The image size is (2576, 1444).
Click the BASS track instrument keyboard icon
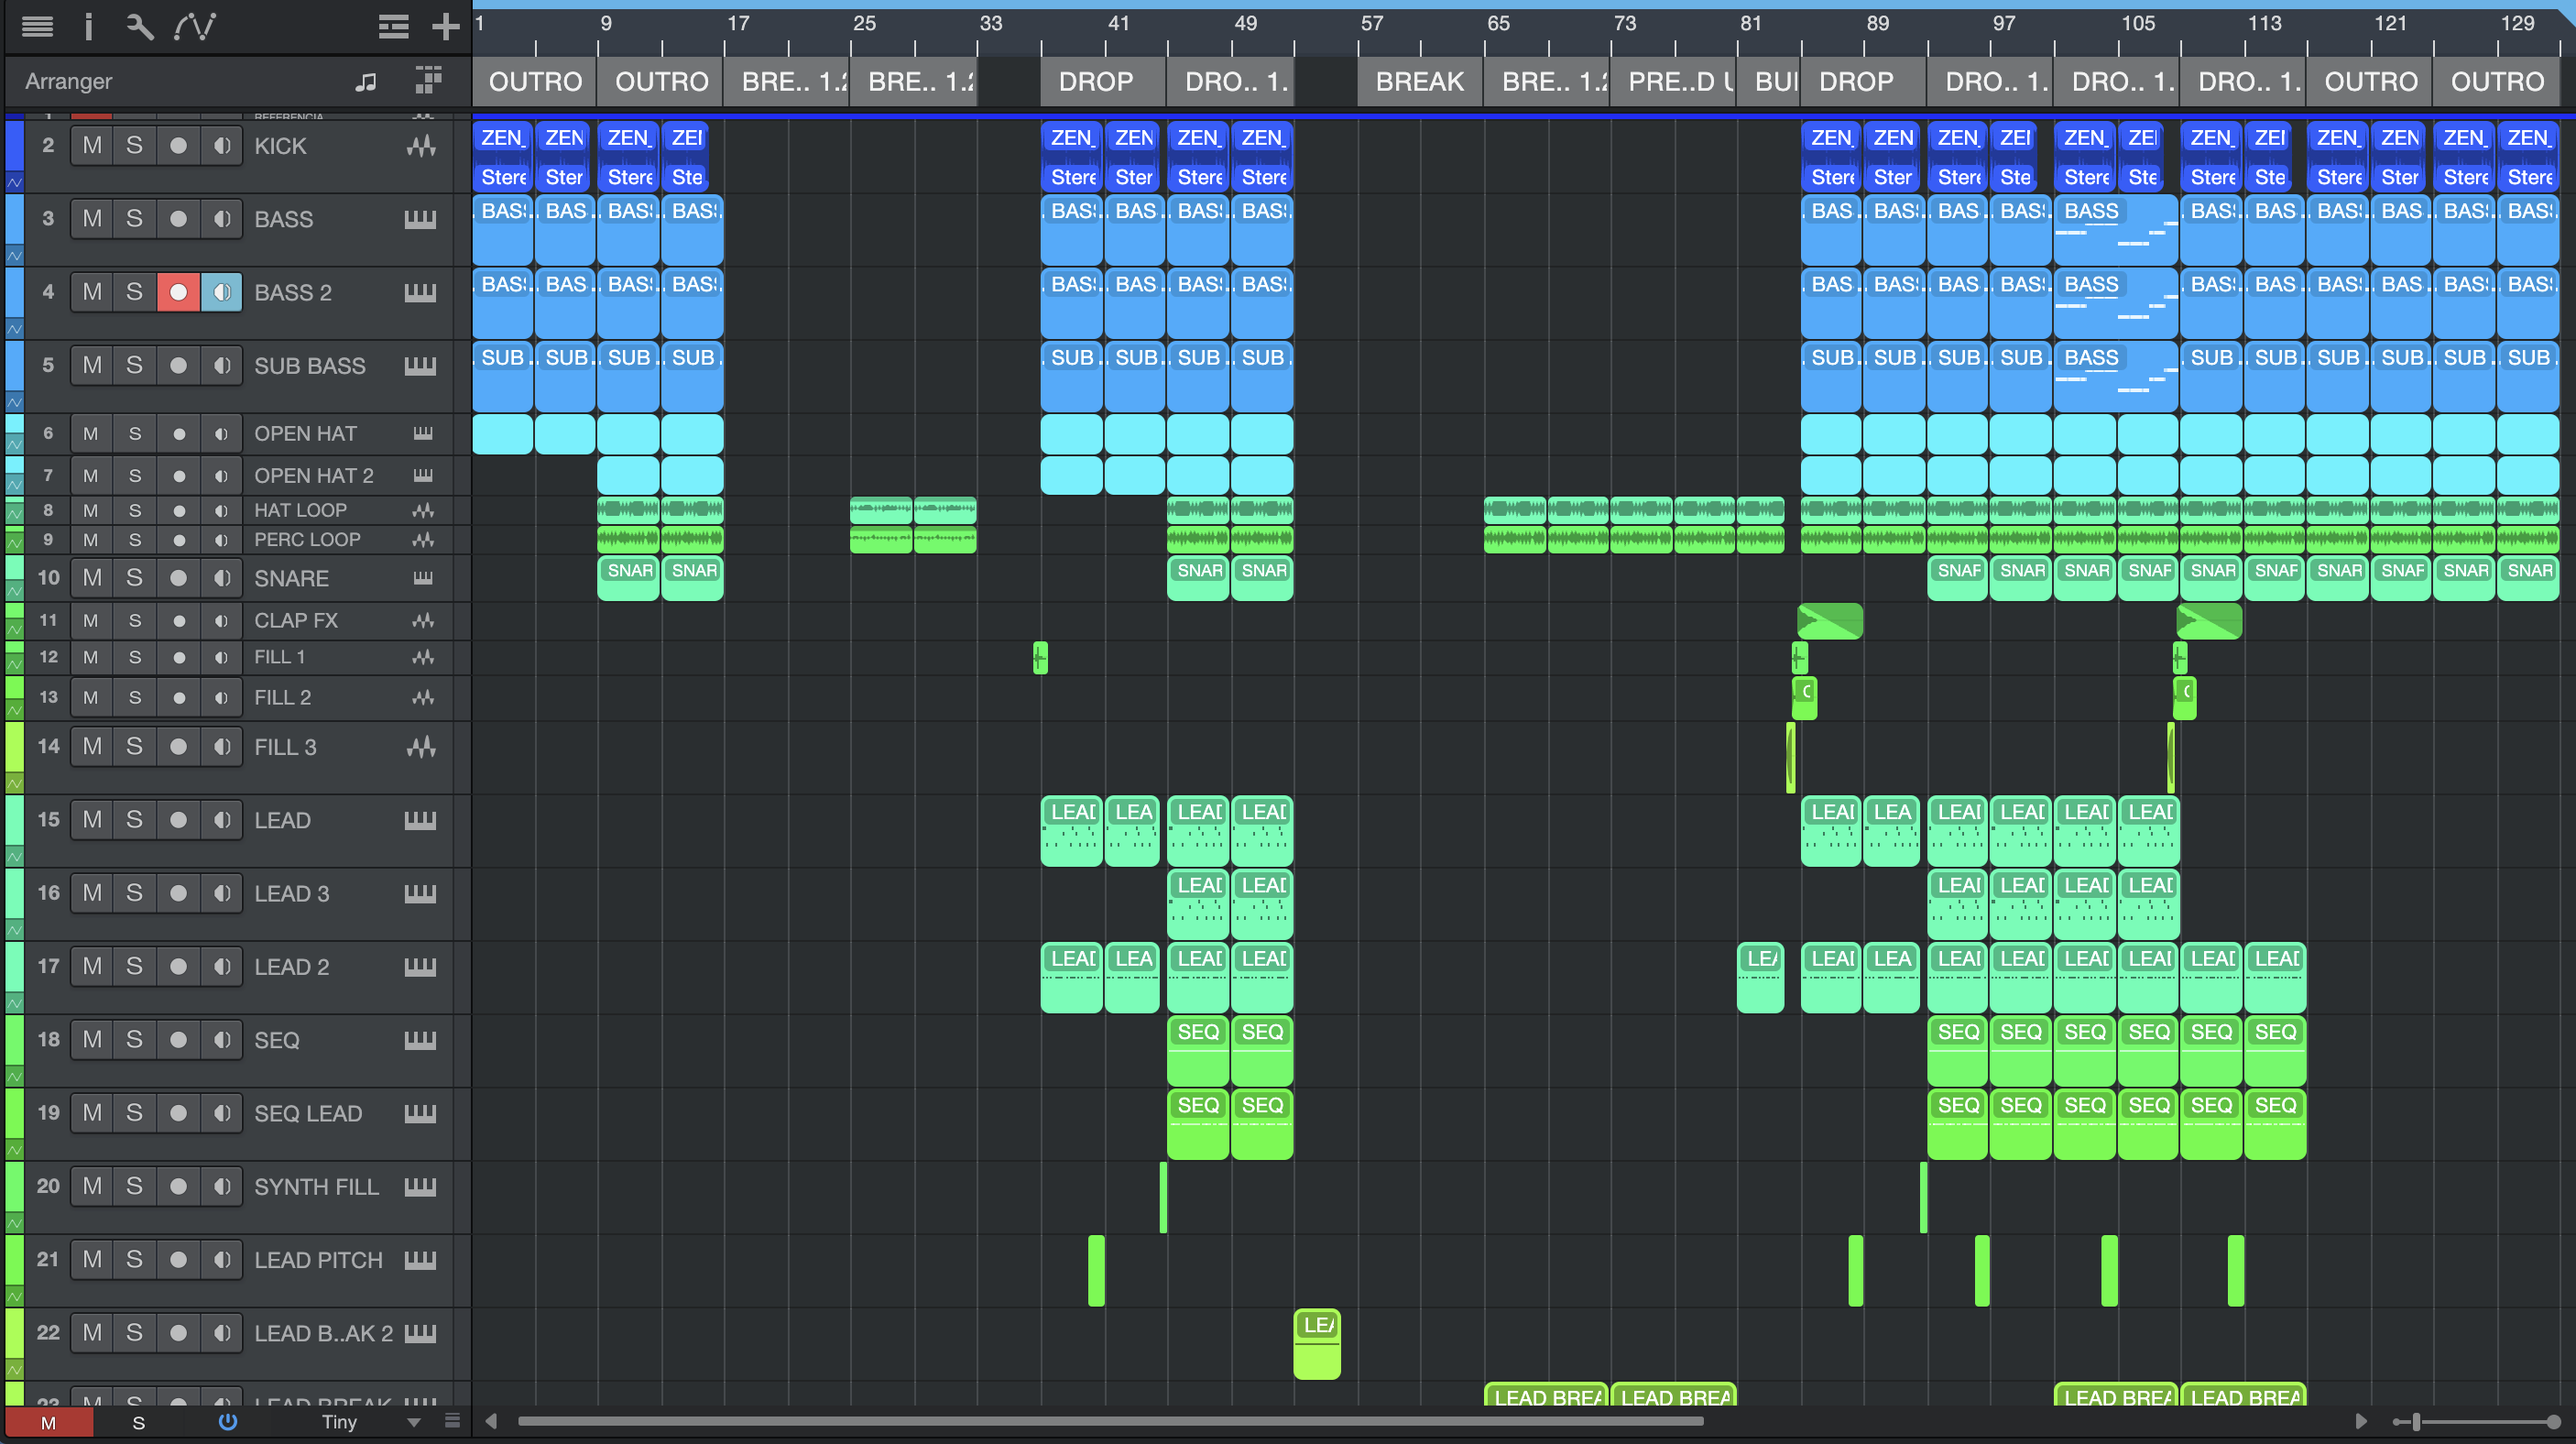[420, 219]
